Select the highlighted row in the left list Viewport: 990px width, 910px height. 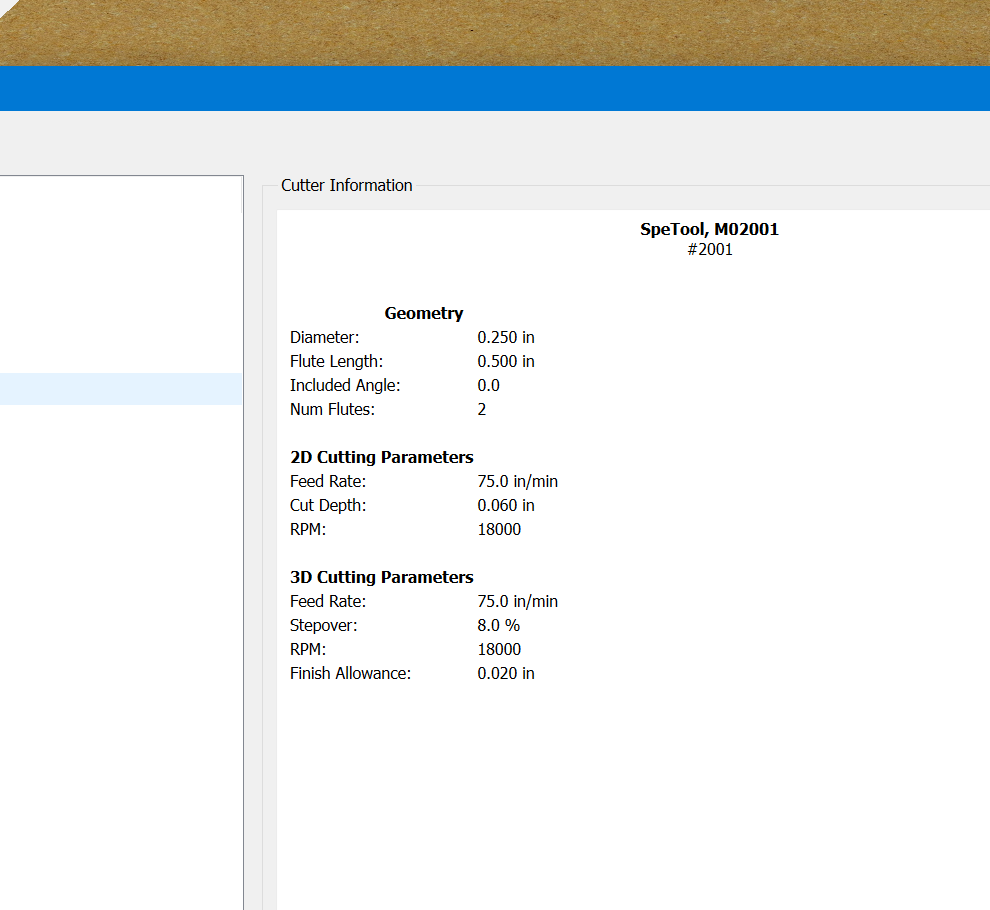click(120, 389)
